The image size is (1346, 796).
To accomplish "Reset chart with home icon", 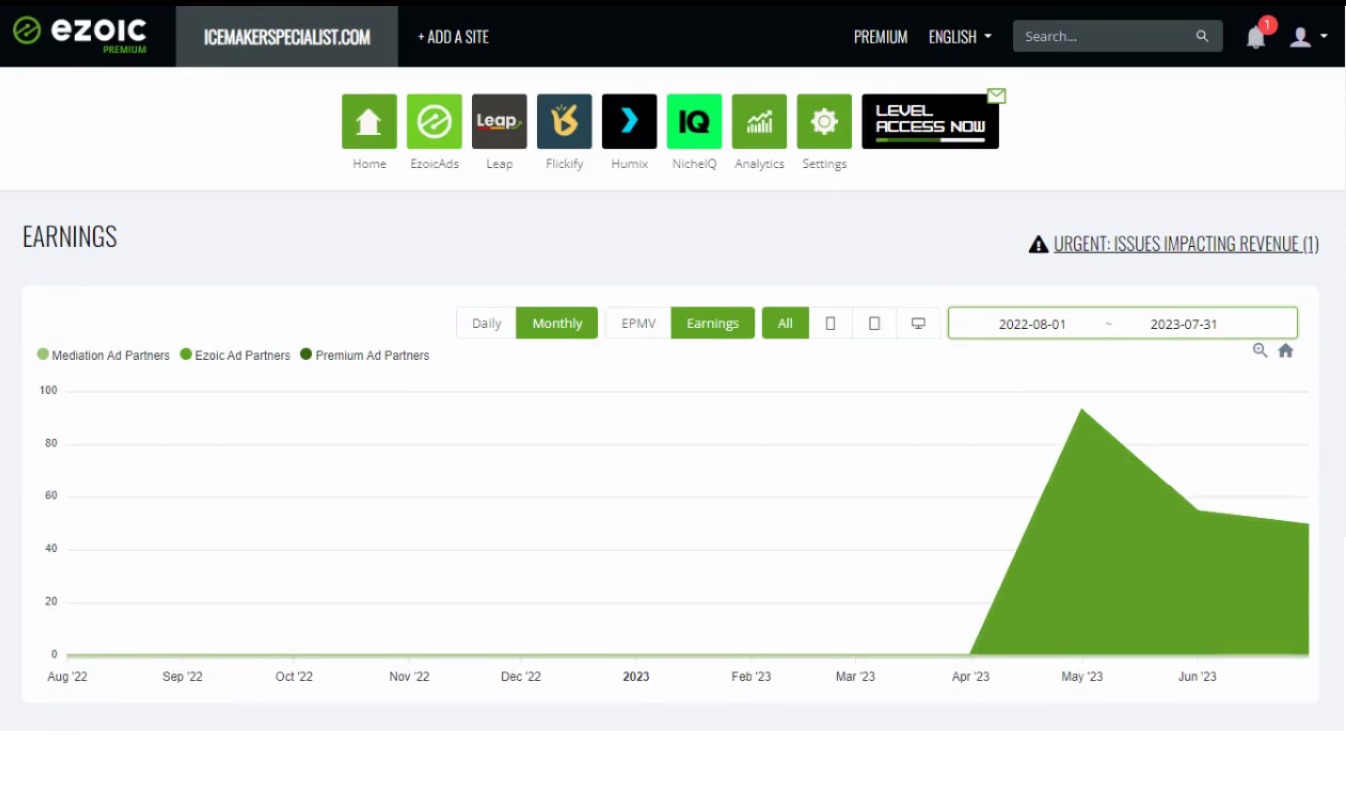I will (x=1286, y=350).
